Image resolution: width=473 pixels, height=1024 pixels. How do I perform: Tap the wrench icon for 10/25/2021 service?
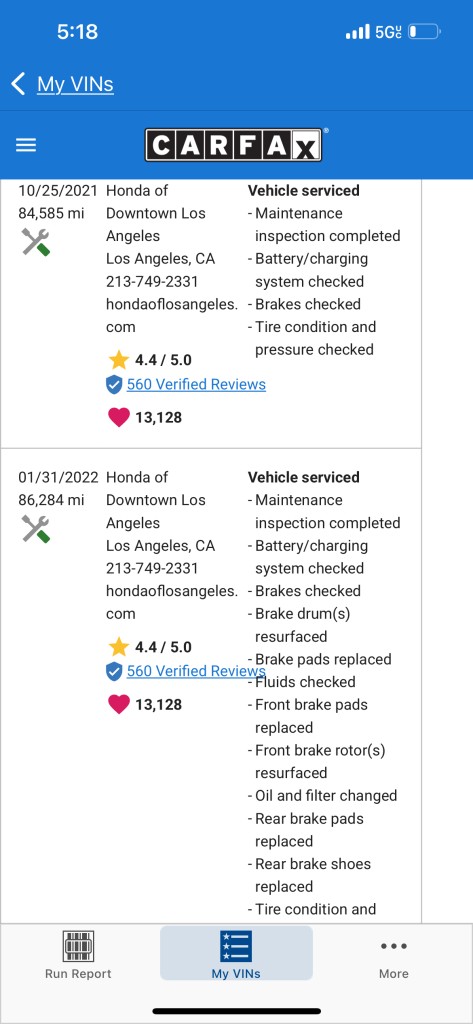pos(36,242)
